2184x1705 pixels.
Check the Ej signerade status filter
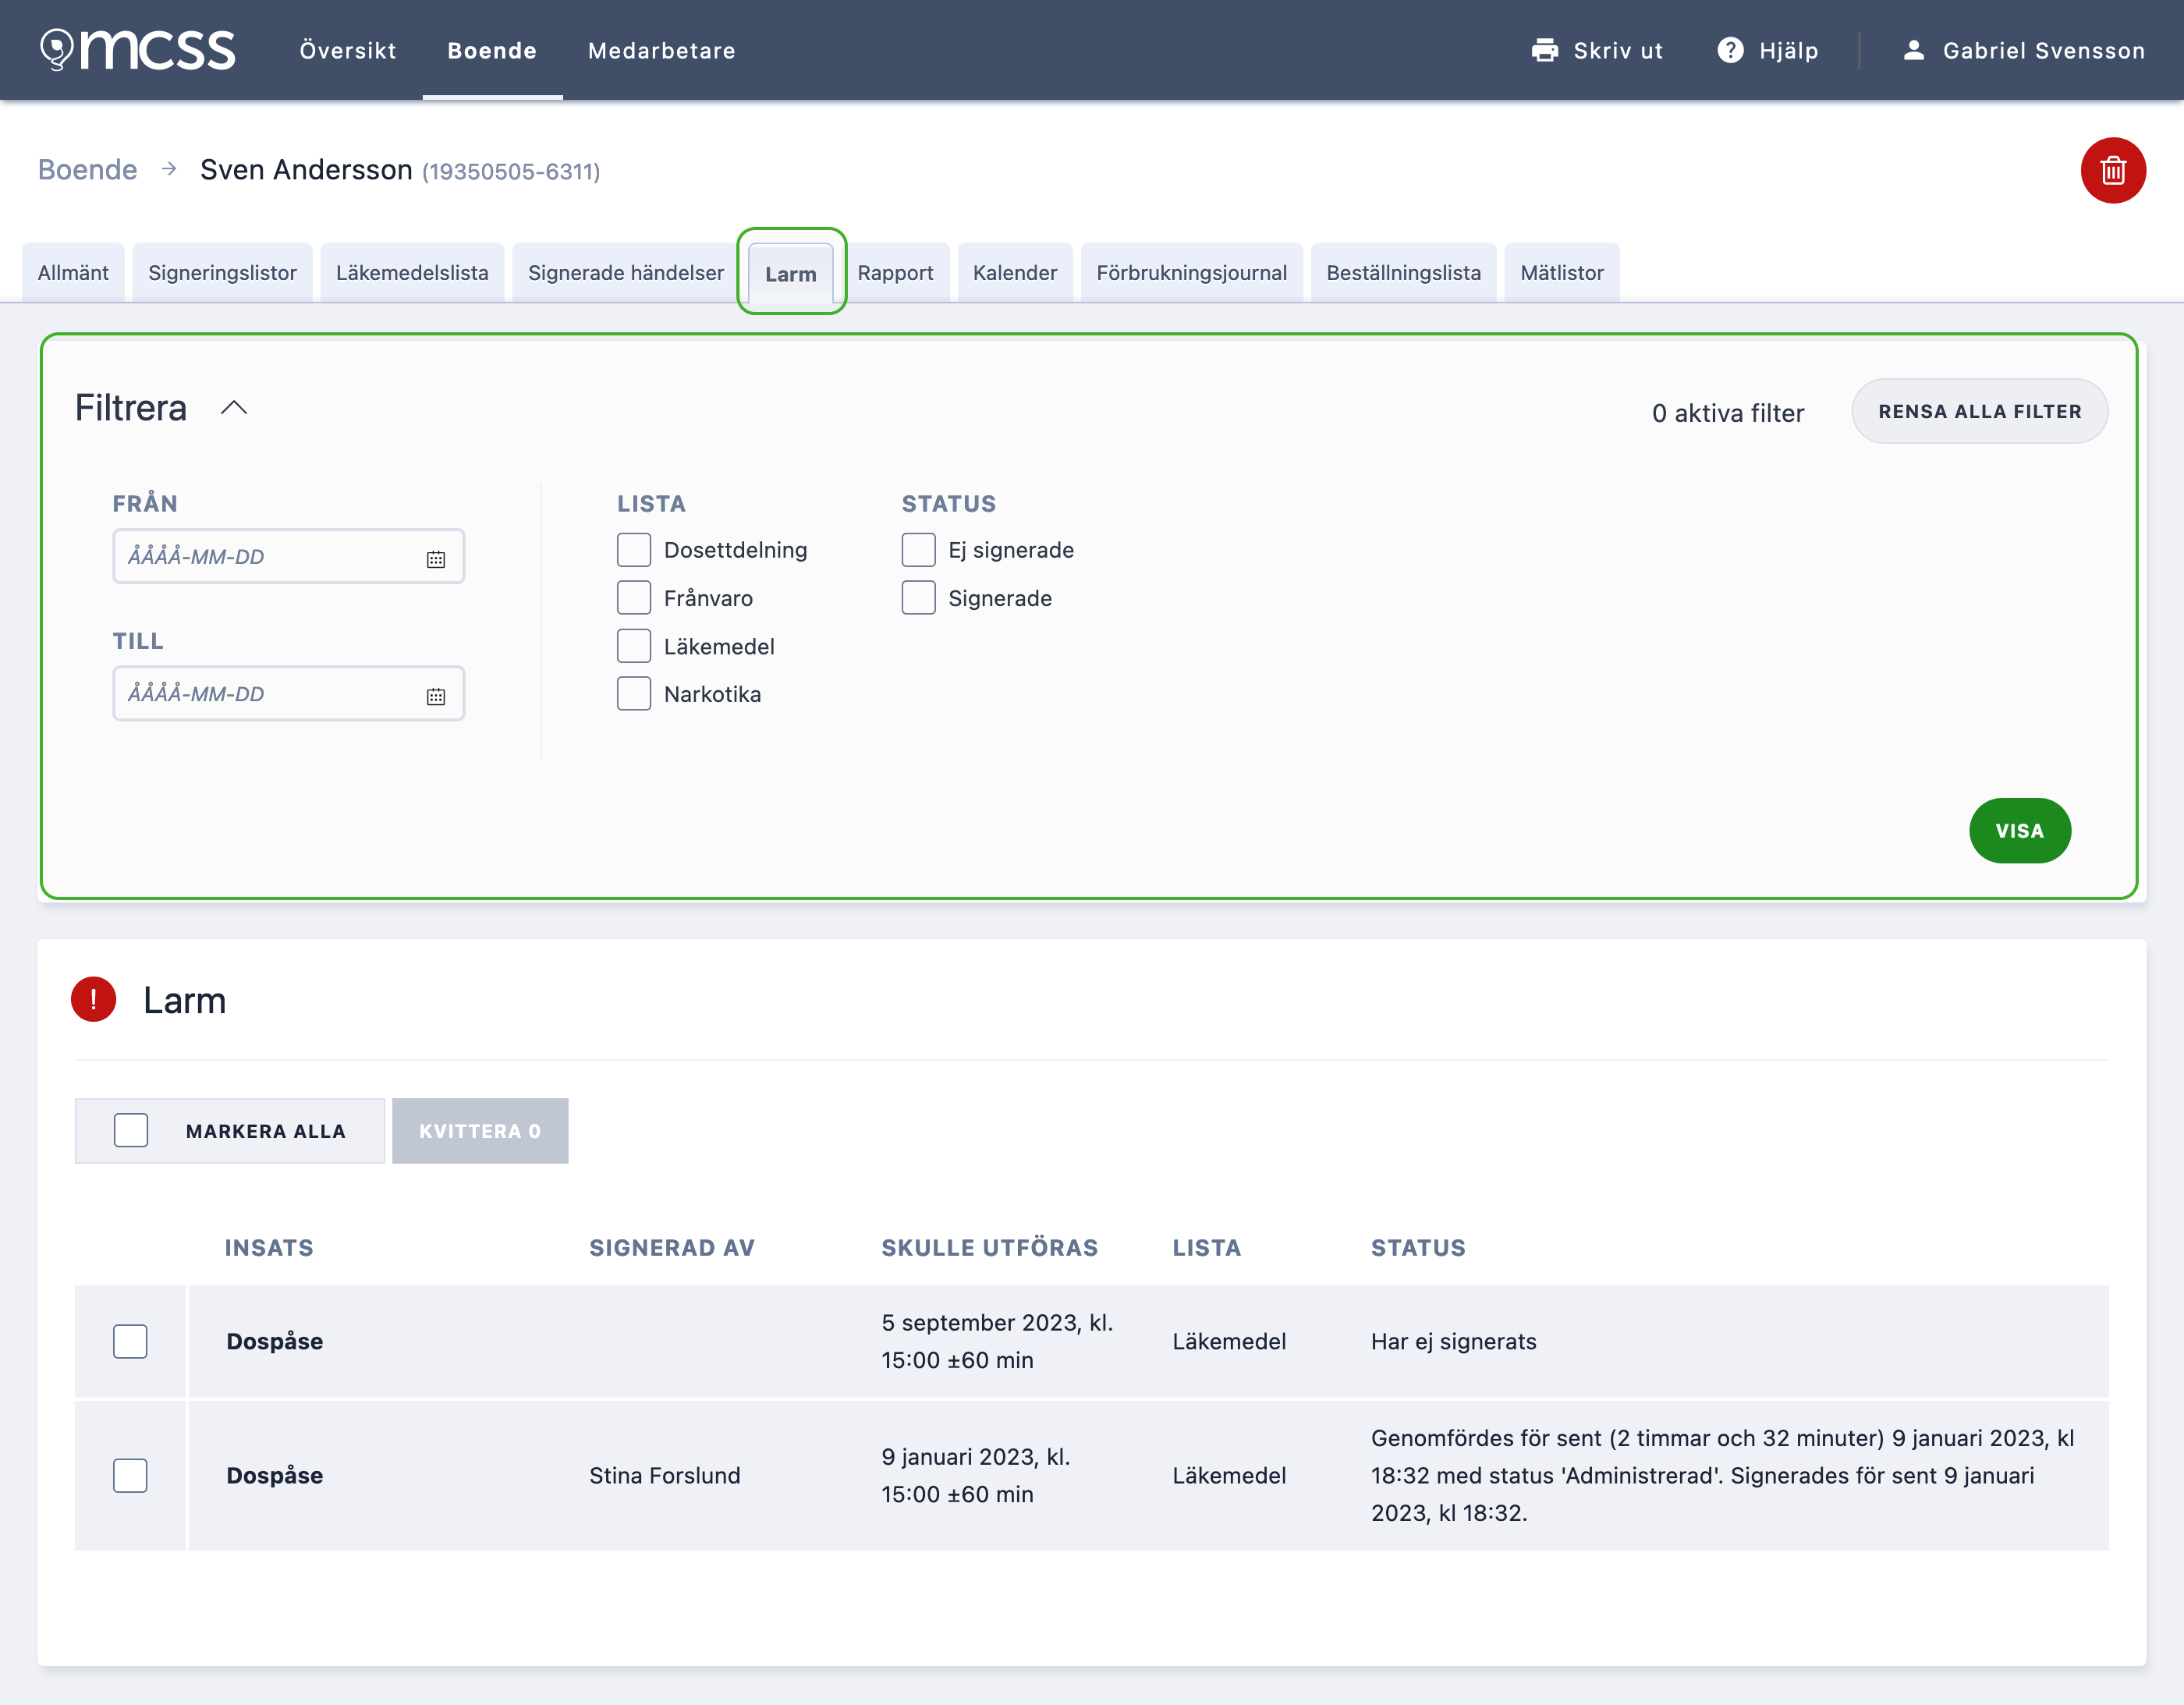[x=918, y=550]
